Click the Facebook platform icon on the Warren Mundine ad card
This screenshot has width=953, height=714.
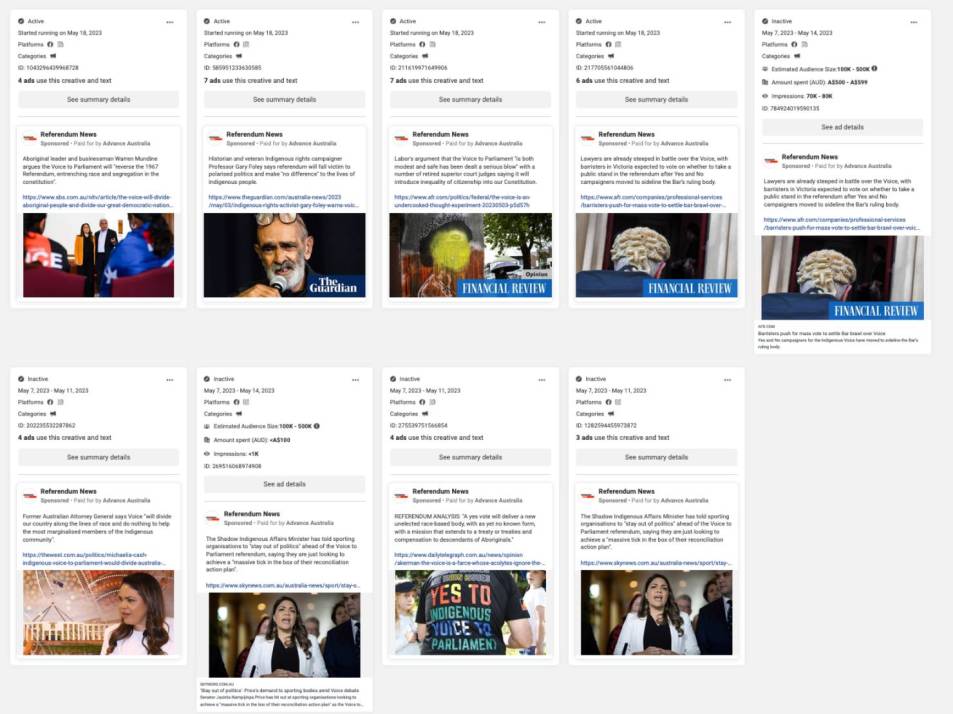pos(50,44)
